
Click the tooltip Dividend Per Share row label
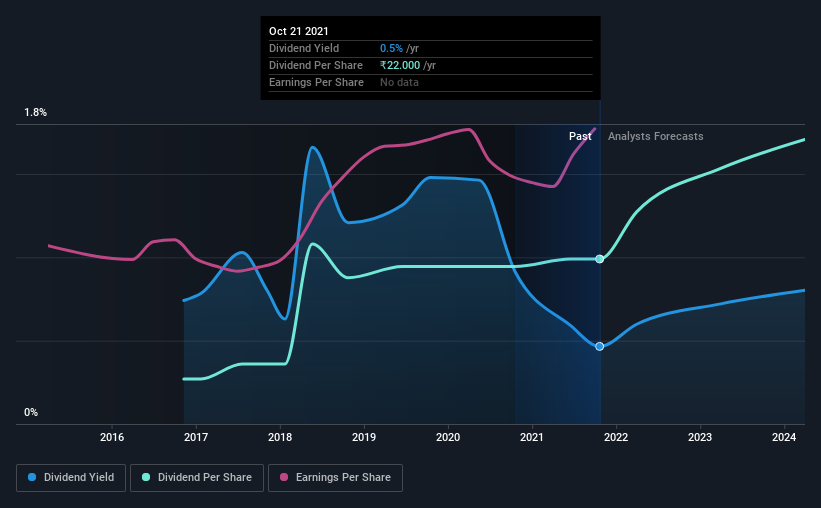[316, 65]
